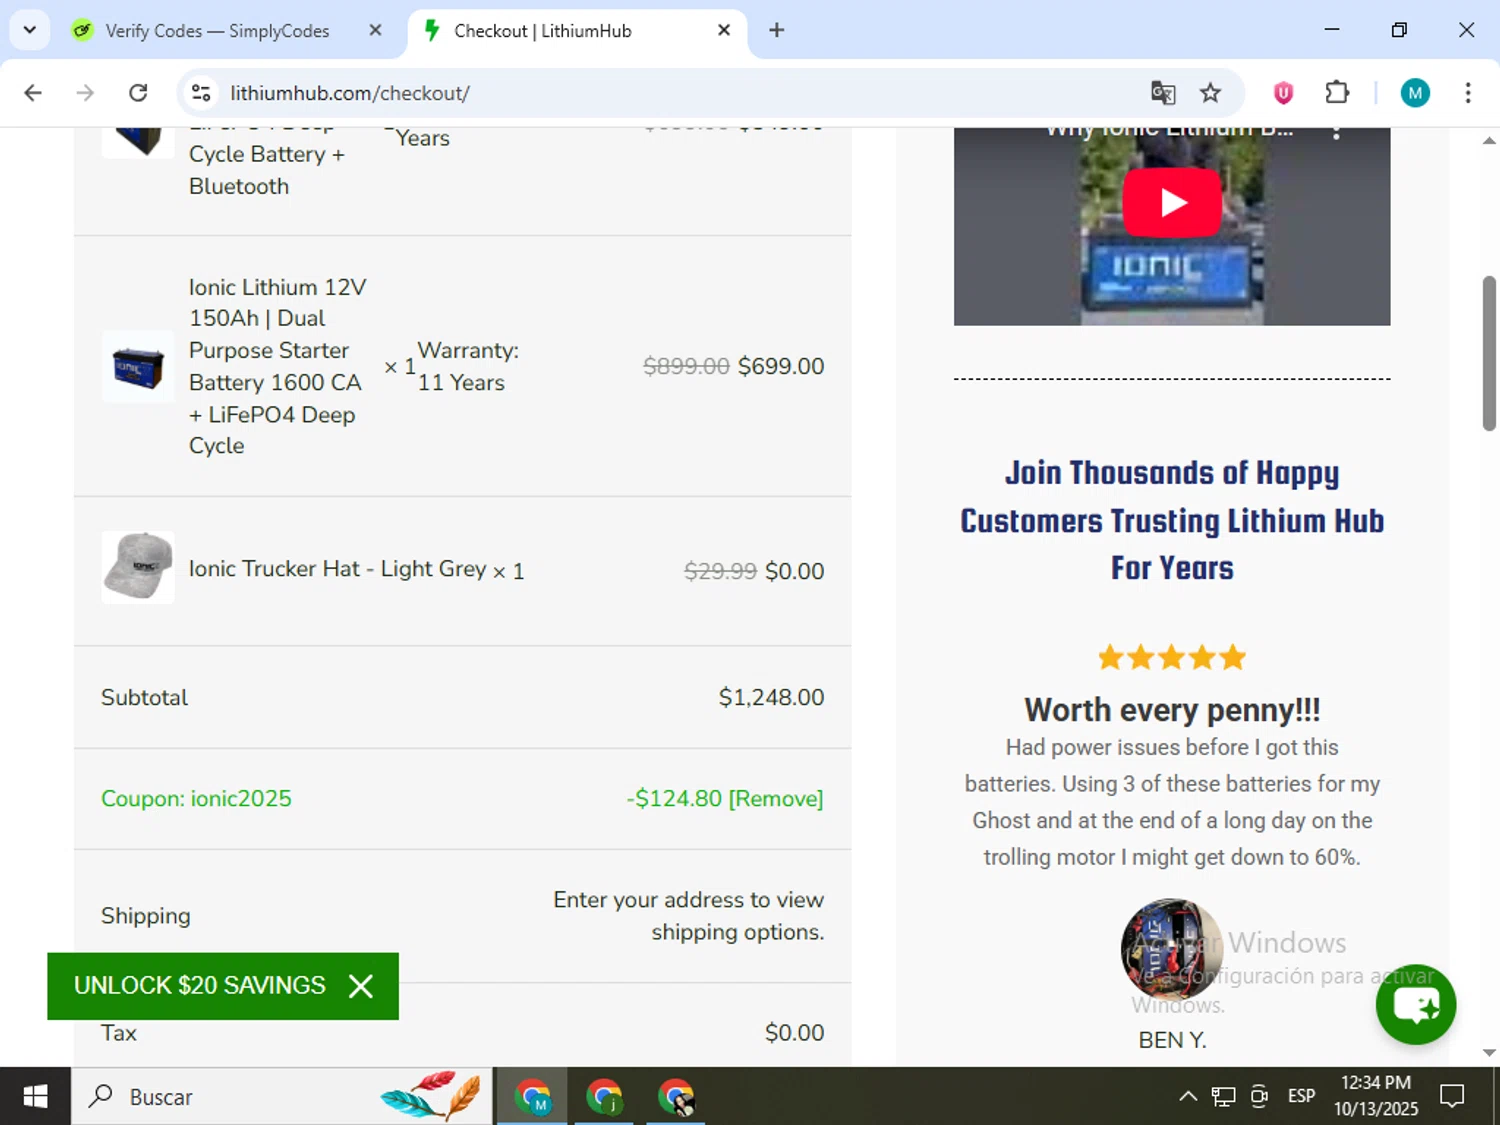The image size is (1500, 1125).
Task: Click the Coupon: ionic2025 label
Action: pyautogui.click(x=196, y=799)
